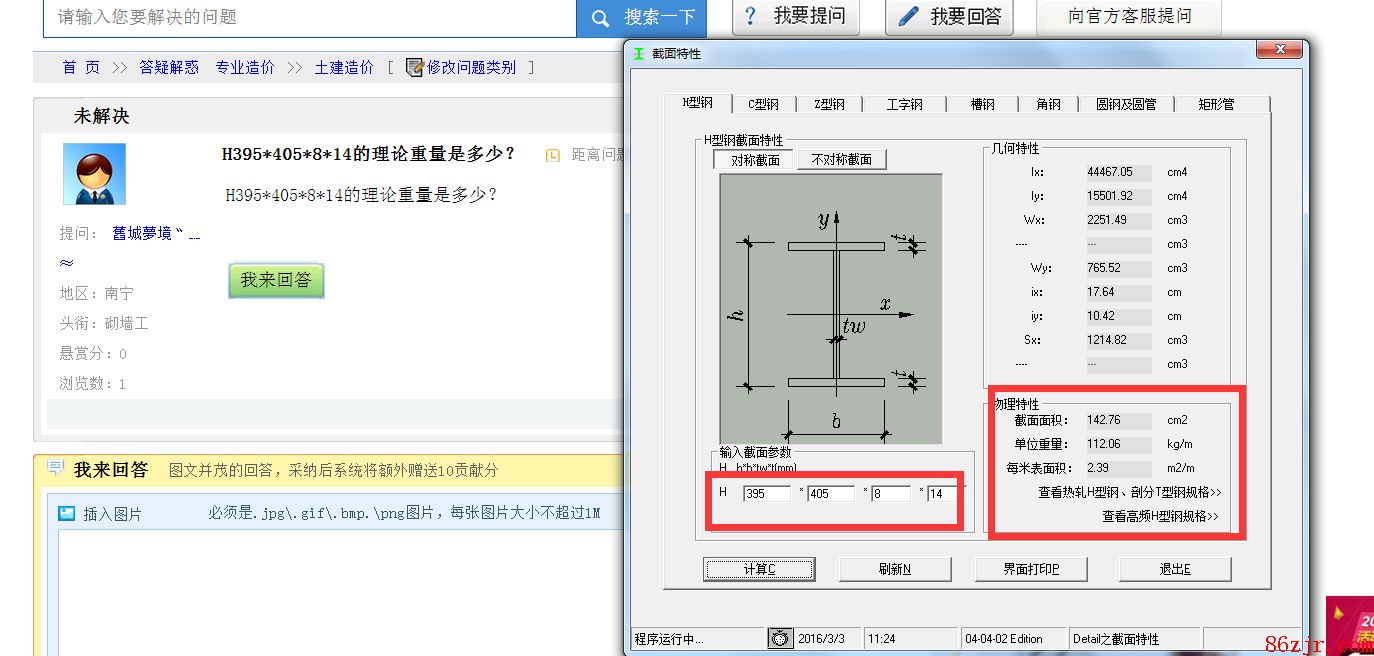Expand 查看高频H型钢规格 list
1374x656 pixels.
(x=1160, y=516)
